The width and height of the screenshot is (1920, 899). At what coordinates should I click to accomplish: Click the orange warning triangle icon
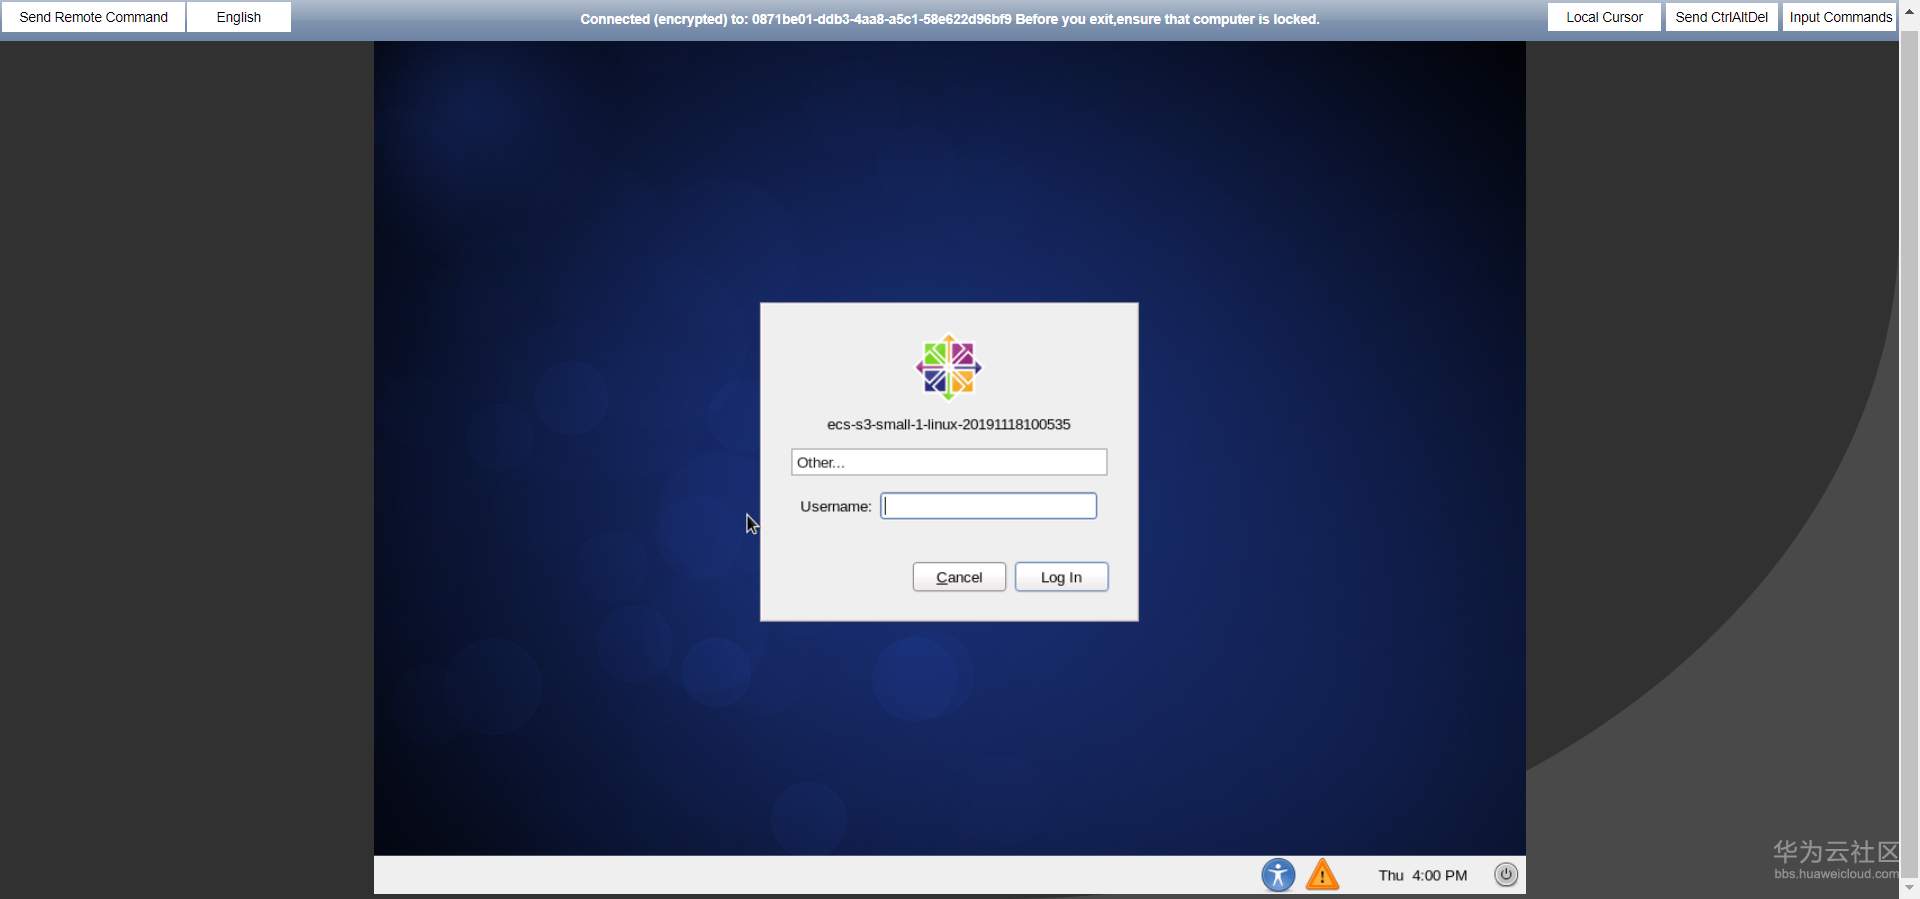pyautogui.click(x=1322, y=875)
